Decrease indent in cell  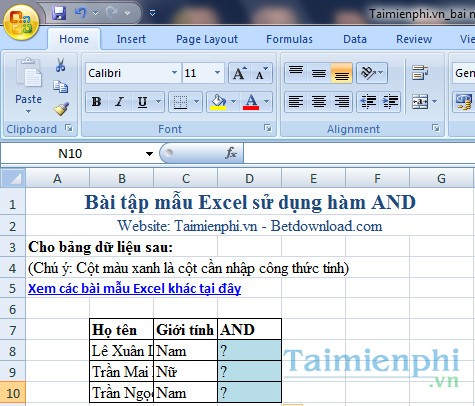(368, 101)
